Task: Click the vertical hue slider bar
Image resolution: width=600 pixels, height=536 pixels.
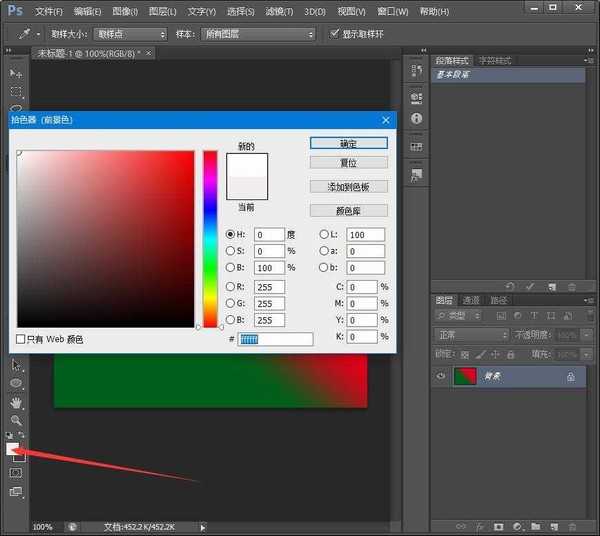Action: click(210, 238)
